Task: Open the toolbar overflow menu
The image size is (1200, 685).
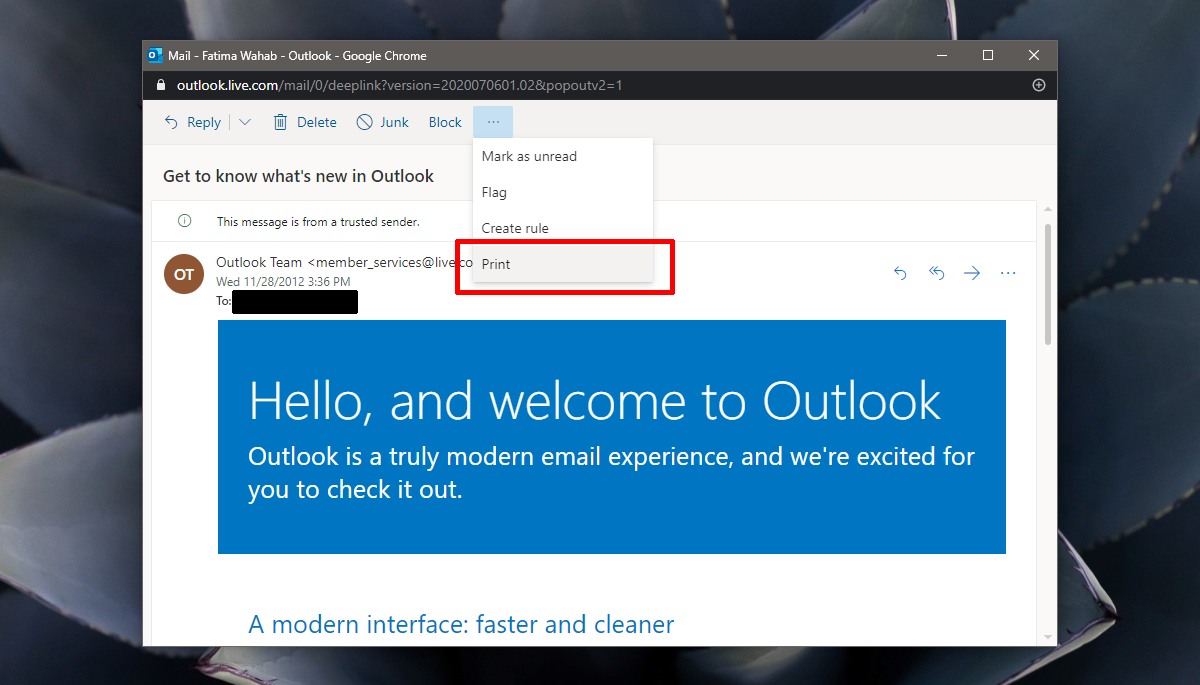Action: click(x=492, y=121)
